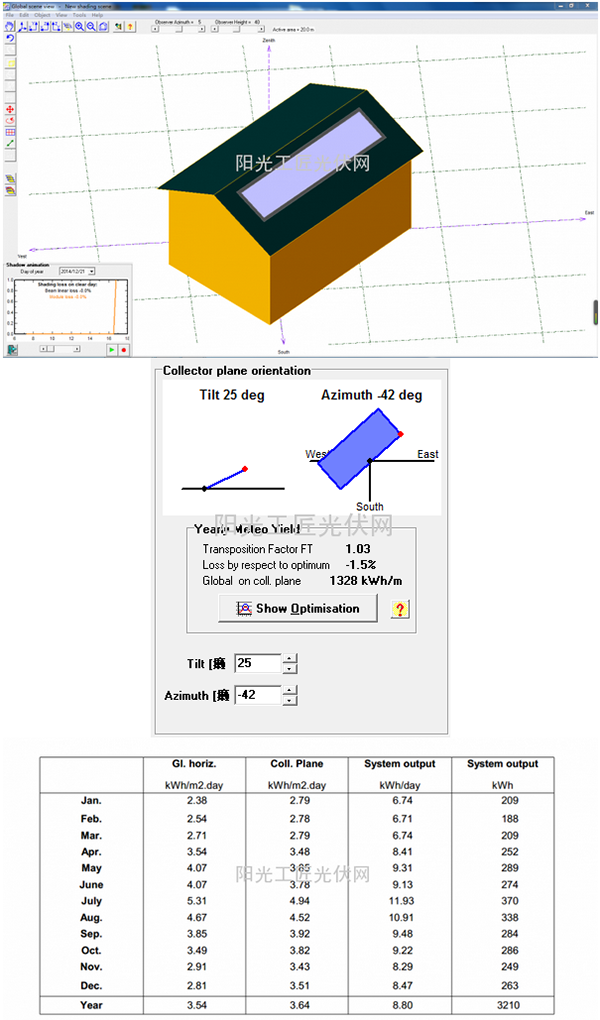Click the blue undo arrow icon
Viewport: 600px width, 1020px height.
(10, 38)
